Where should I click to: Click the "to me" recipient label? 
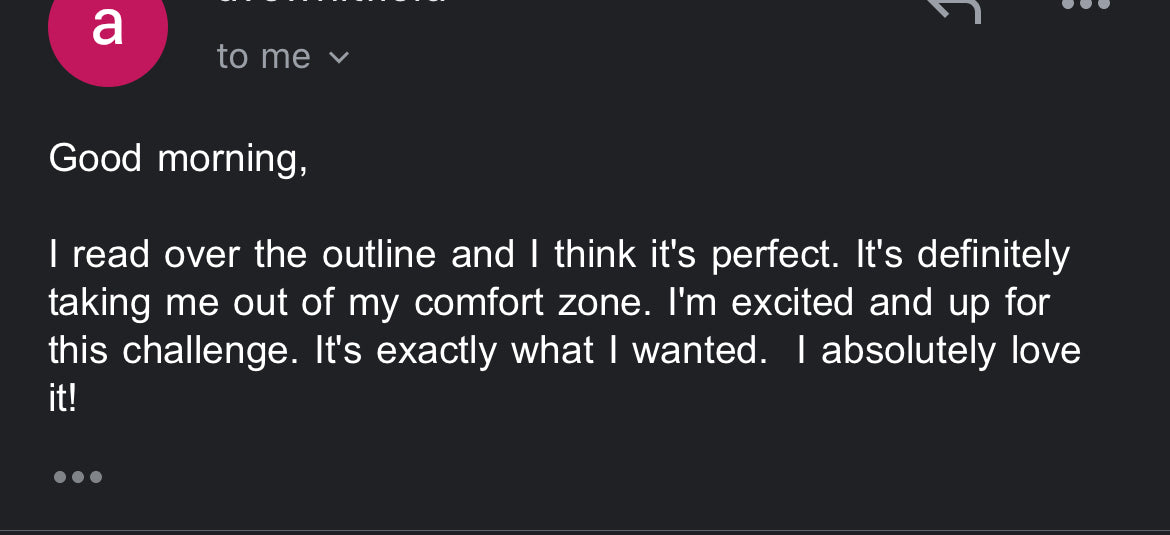click(264, 57)
